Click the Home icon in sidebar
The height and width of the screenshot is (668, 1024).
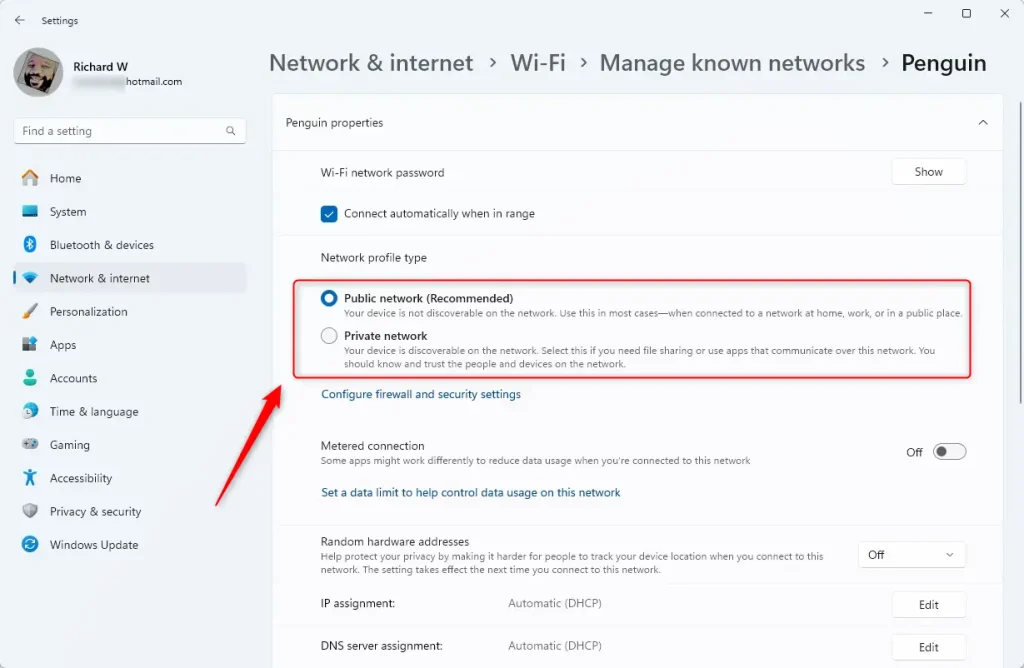point(30,178)
